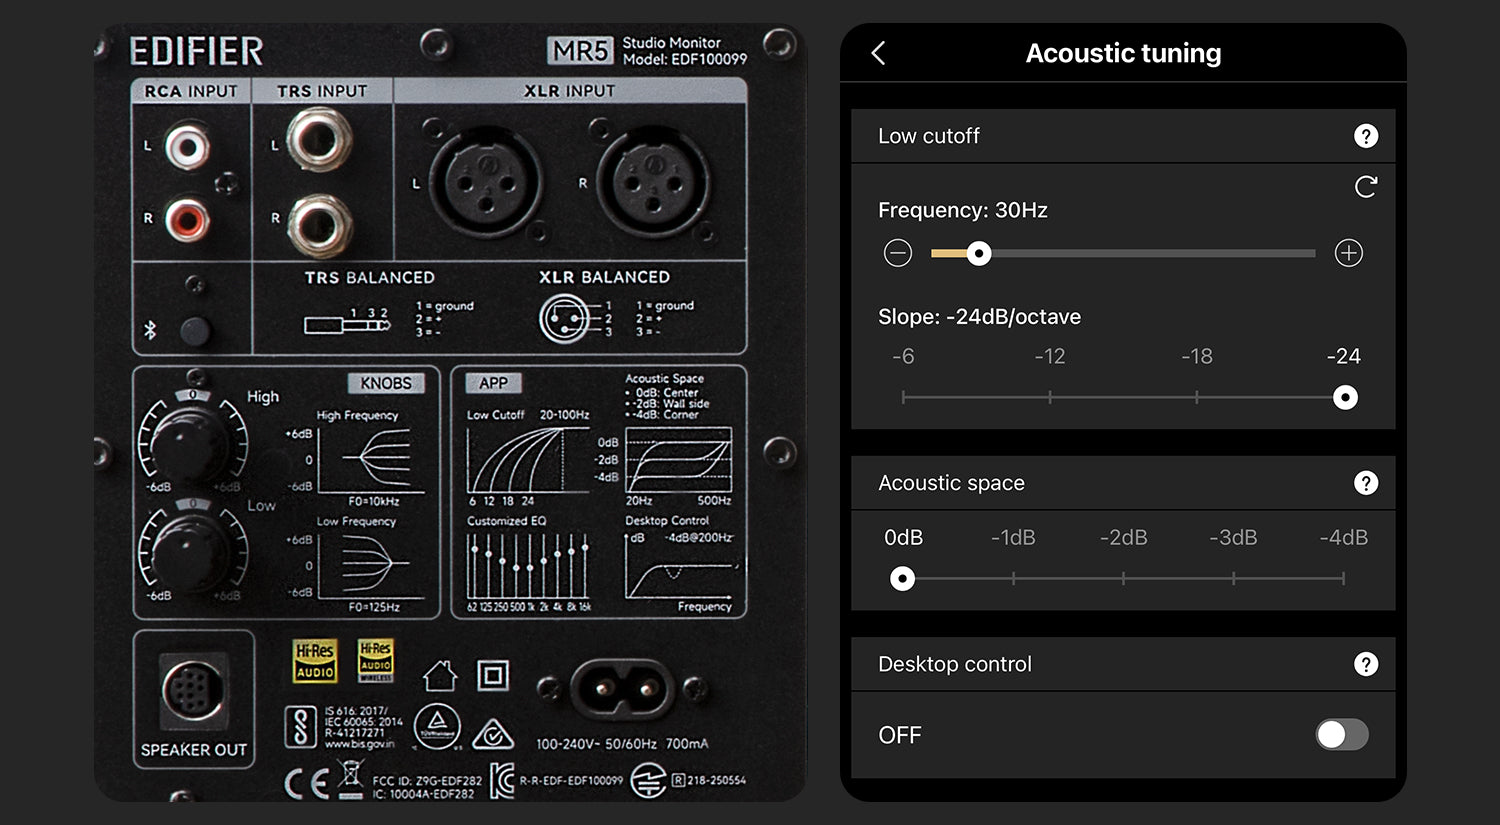Set slope to -6 dB/octave
Screen dimensions: 1500x825
(903, 397)
